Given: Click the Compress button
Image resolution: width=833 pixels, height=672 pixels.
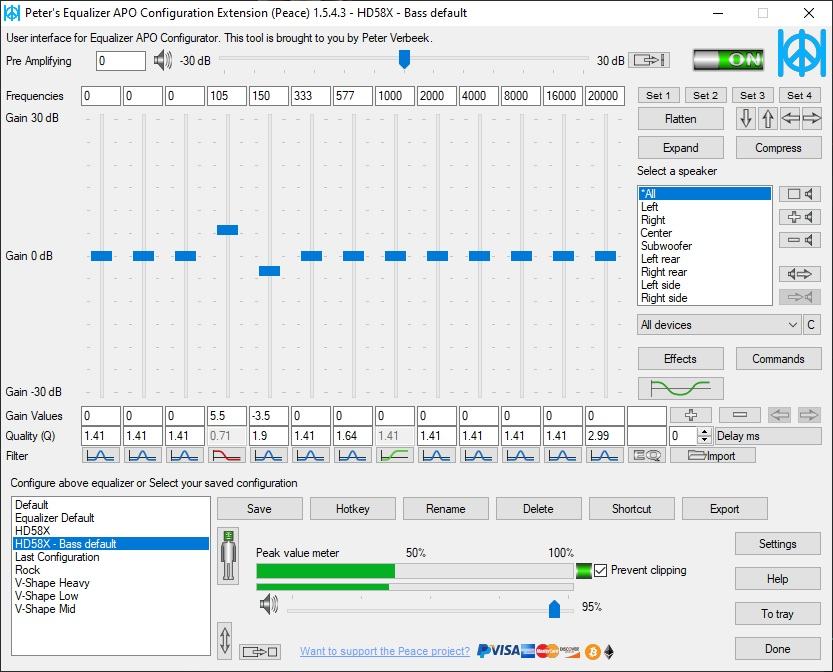Looking at the screenshot, I should point(778,148).
